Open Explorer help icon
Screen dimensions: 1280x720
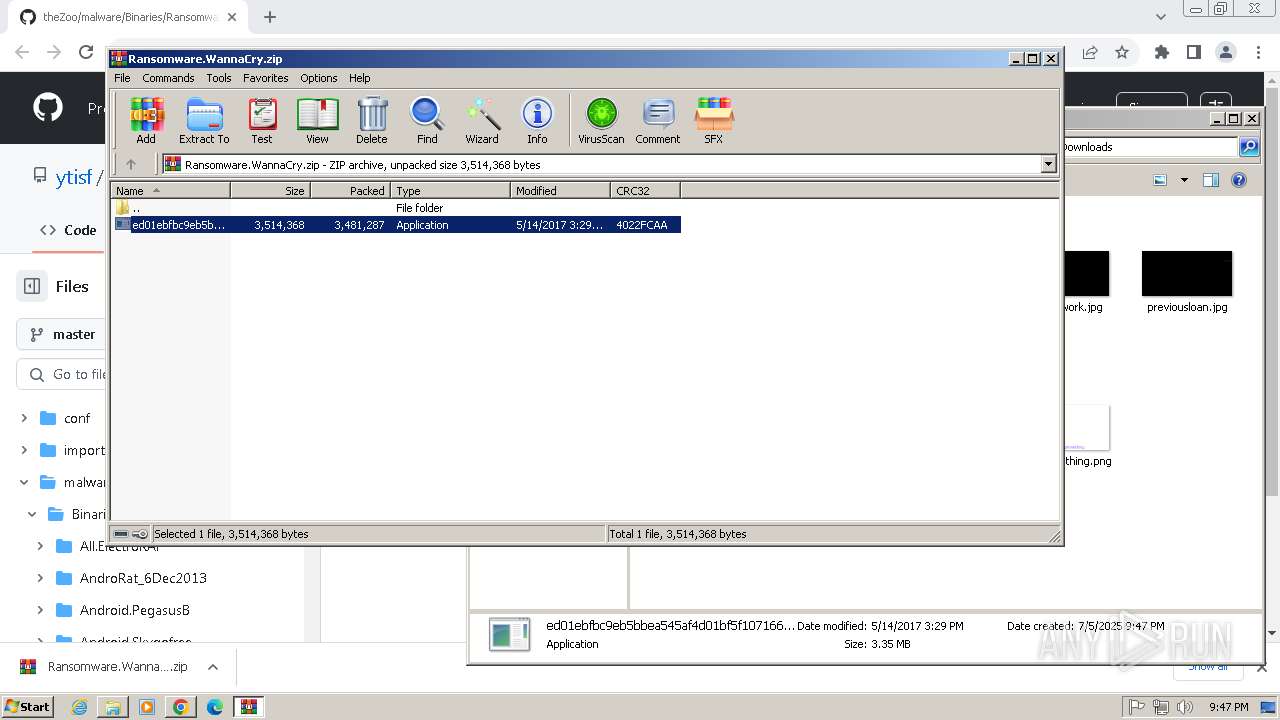click(x=1239, y=180)
